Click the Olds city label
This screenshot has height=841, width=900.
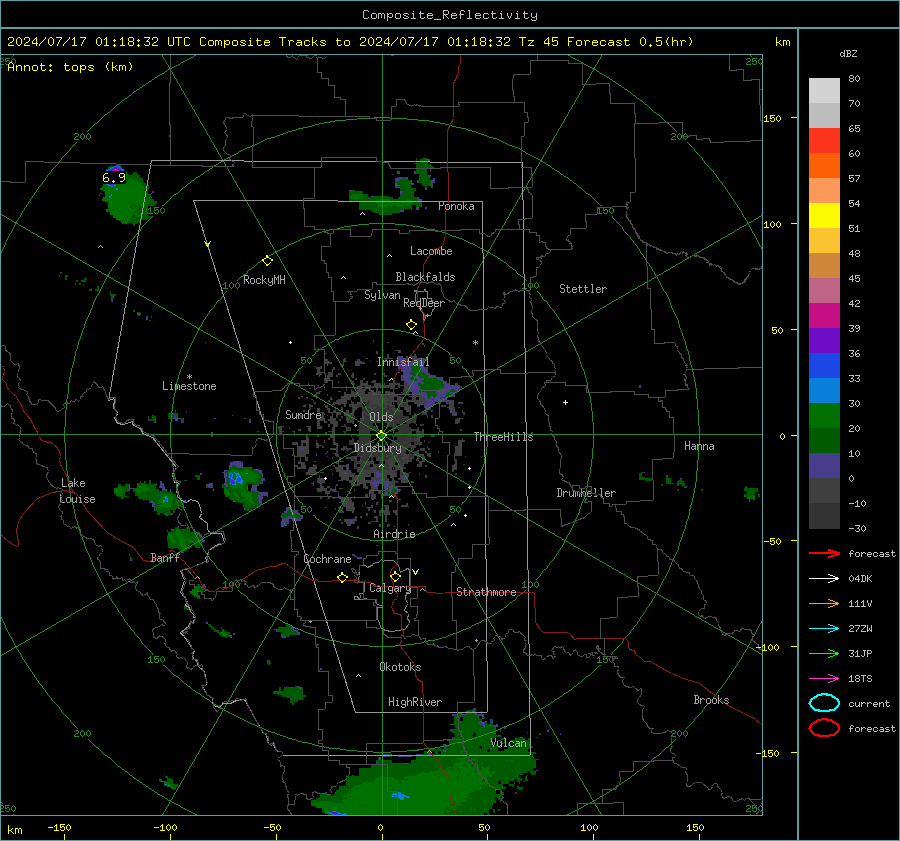pyautogui.click(x=381, y=417)
